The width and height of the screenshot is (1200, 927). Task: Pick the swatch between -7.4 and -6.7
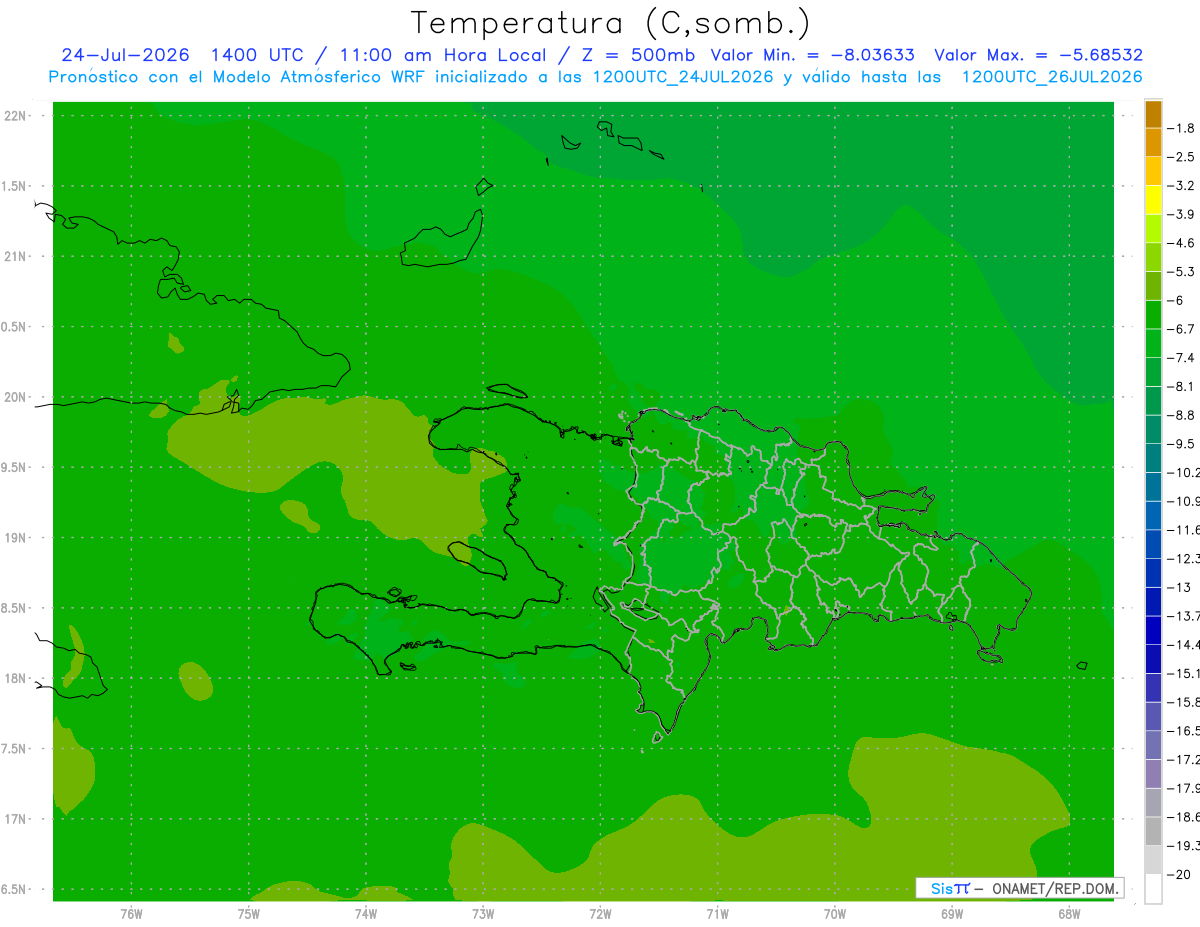pos(1153,343)
